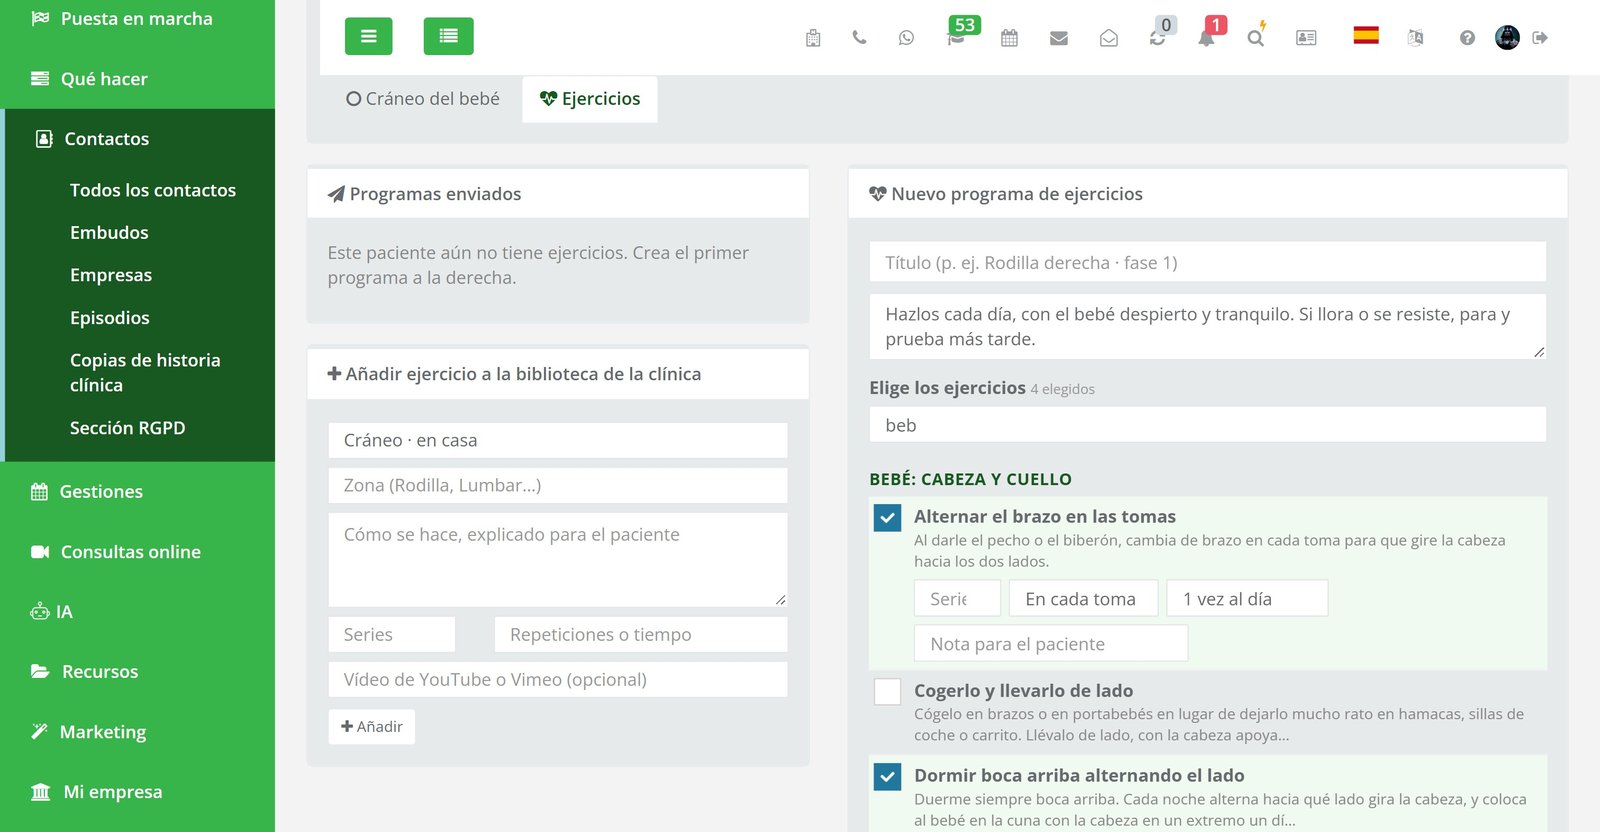The image size is (1600, 832).
Task: Click the ID card icon in top bar
Action: coord(1306,38)
